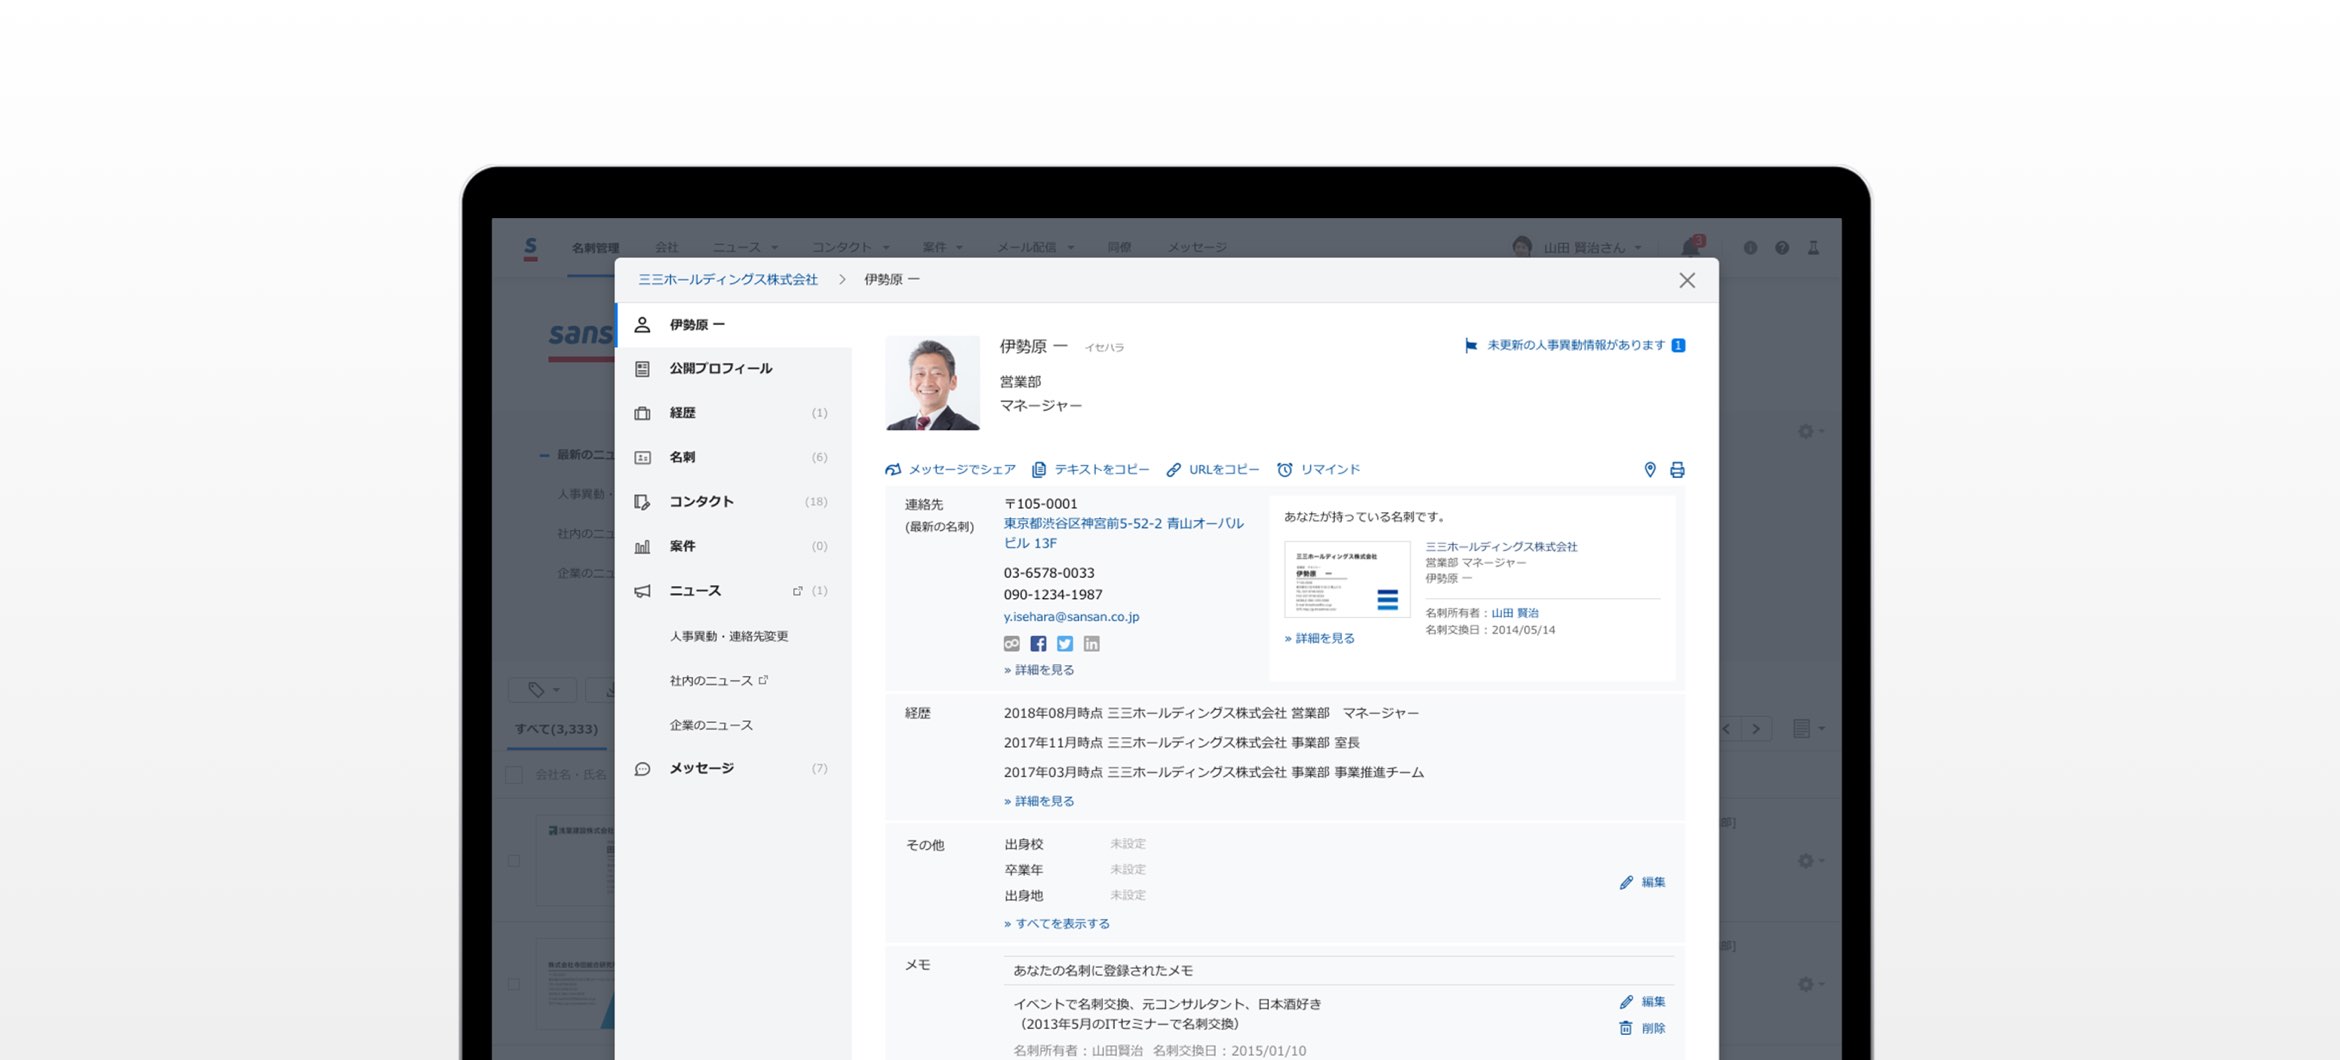Click the info icon in top bar
This screenshot has height=1060, width=2340.
tap(1750, 248)
